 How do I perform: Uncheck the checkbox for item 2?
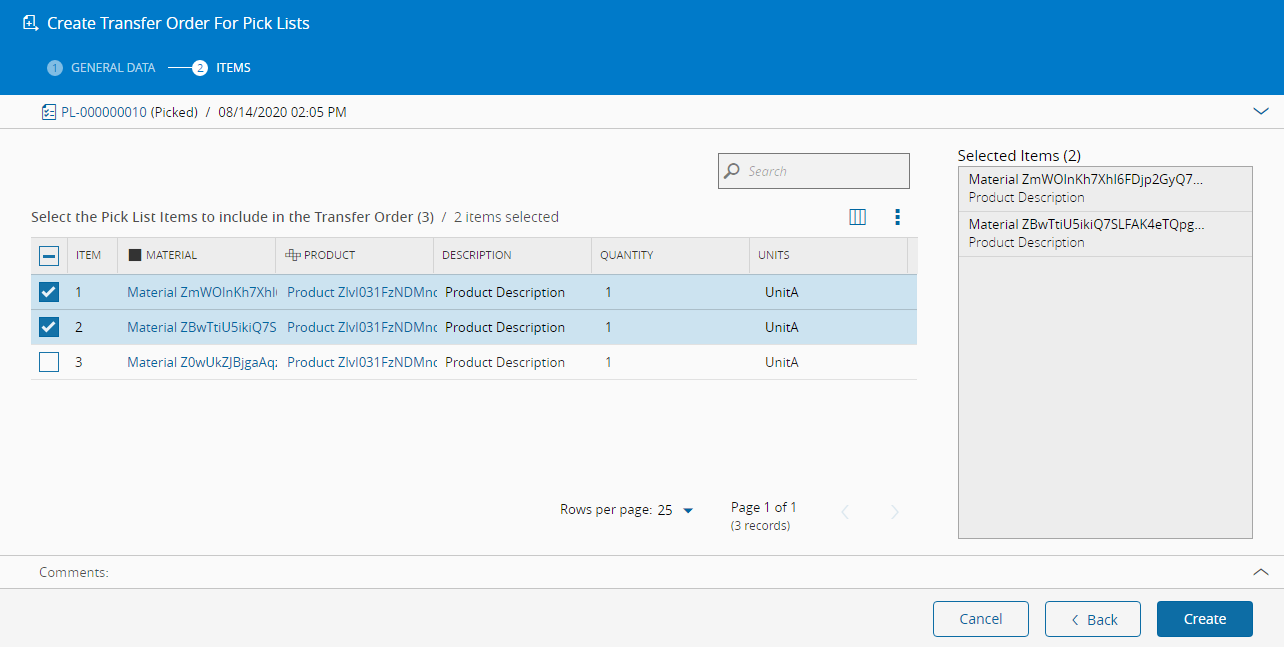coord(49,327)
